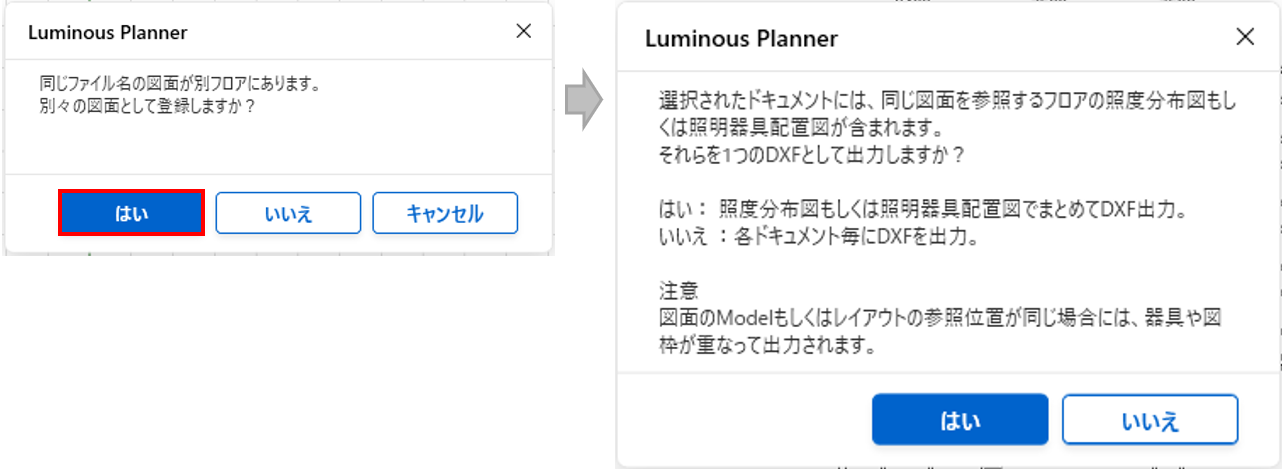Close the left Luminous Planner dialog

tap(523, 31)
